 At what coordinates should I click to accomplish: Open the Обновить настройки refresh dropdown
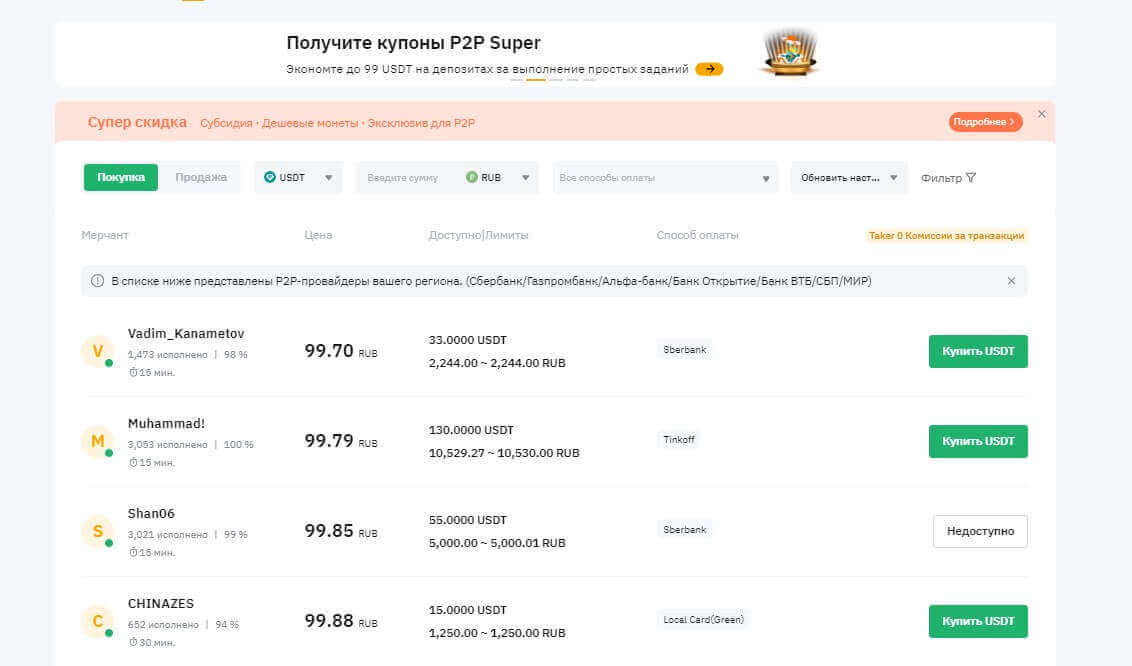point(848,177)
